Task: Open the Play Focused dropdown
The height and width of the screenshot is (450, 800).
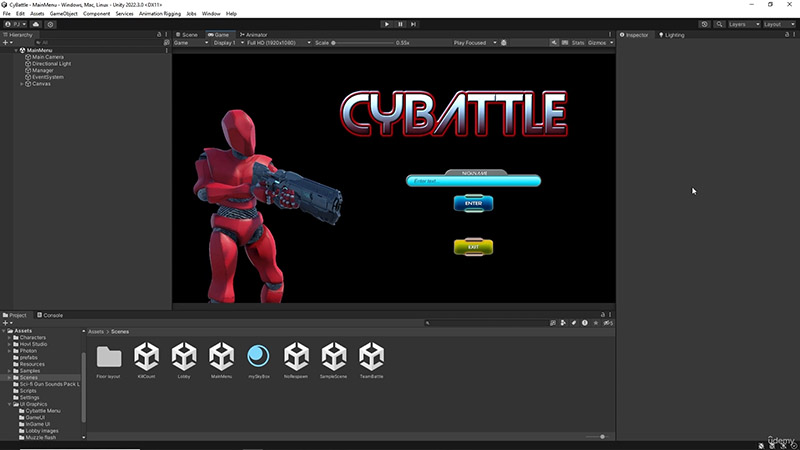Action: tap(475, 43)
